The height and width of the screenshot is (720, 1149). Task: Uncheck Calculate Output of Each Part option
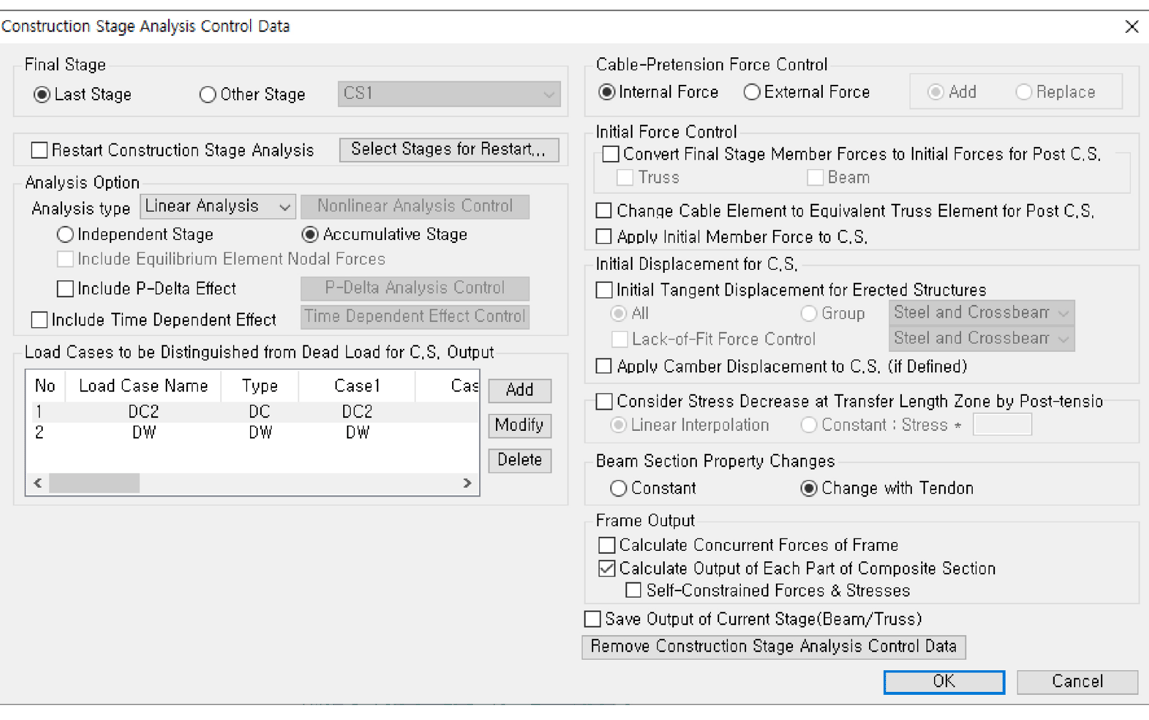607,569
